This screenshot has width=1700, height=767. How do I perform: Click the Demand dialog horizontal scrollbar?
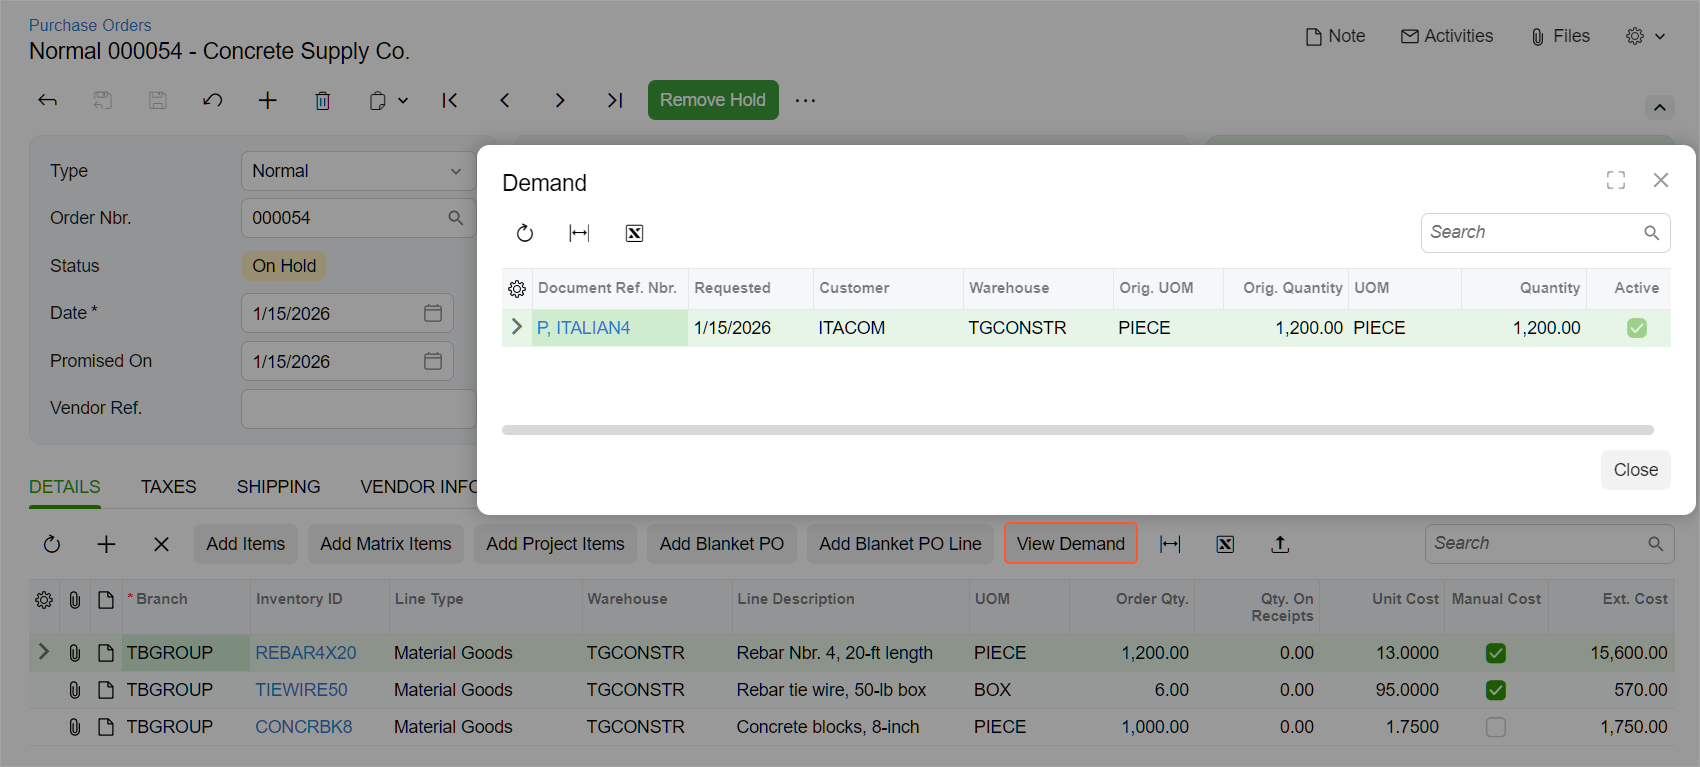(1078, 430)
